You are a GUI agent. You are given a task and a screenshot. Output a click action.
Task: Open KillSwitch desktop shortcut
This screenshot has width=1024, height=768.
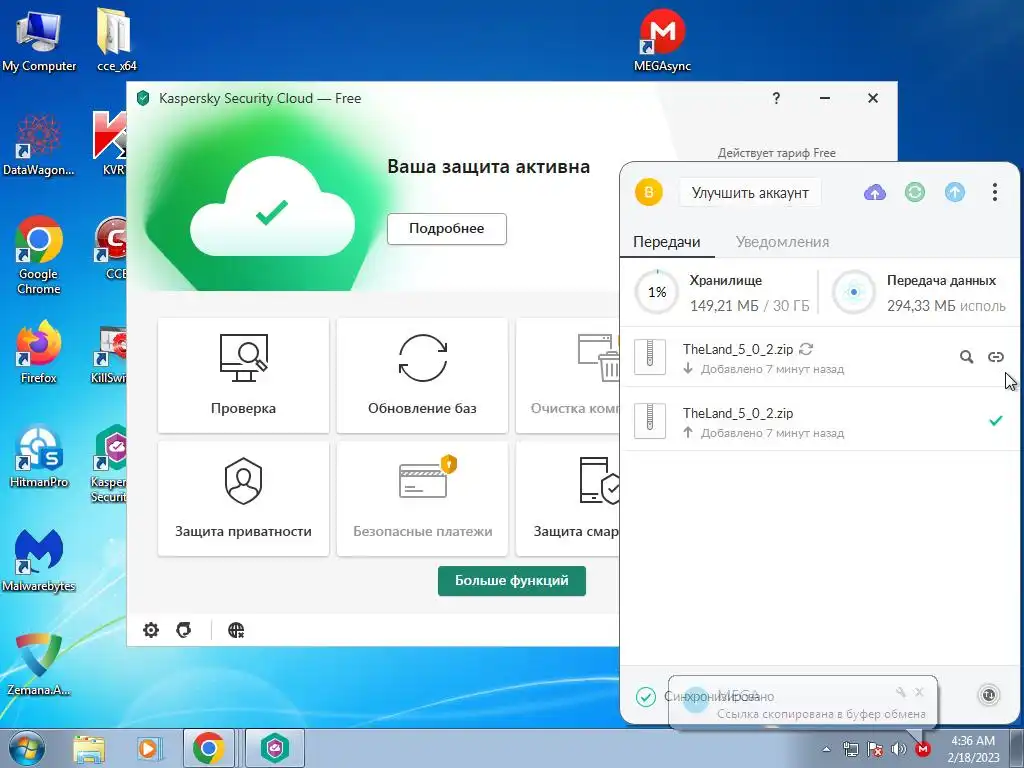(x=110, y=353)
